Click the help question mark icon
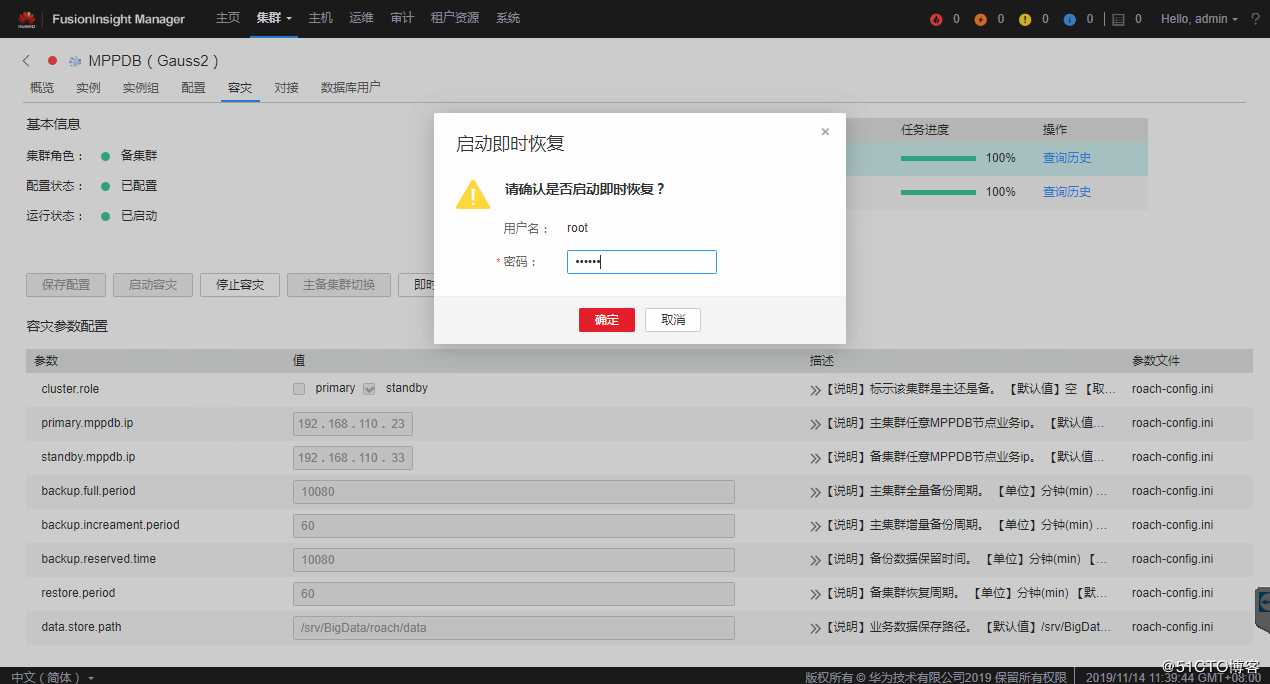 coord(1255,18)
